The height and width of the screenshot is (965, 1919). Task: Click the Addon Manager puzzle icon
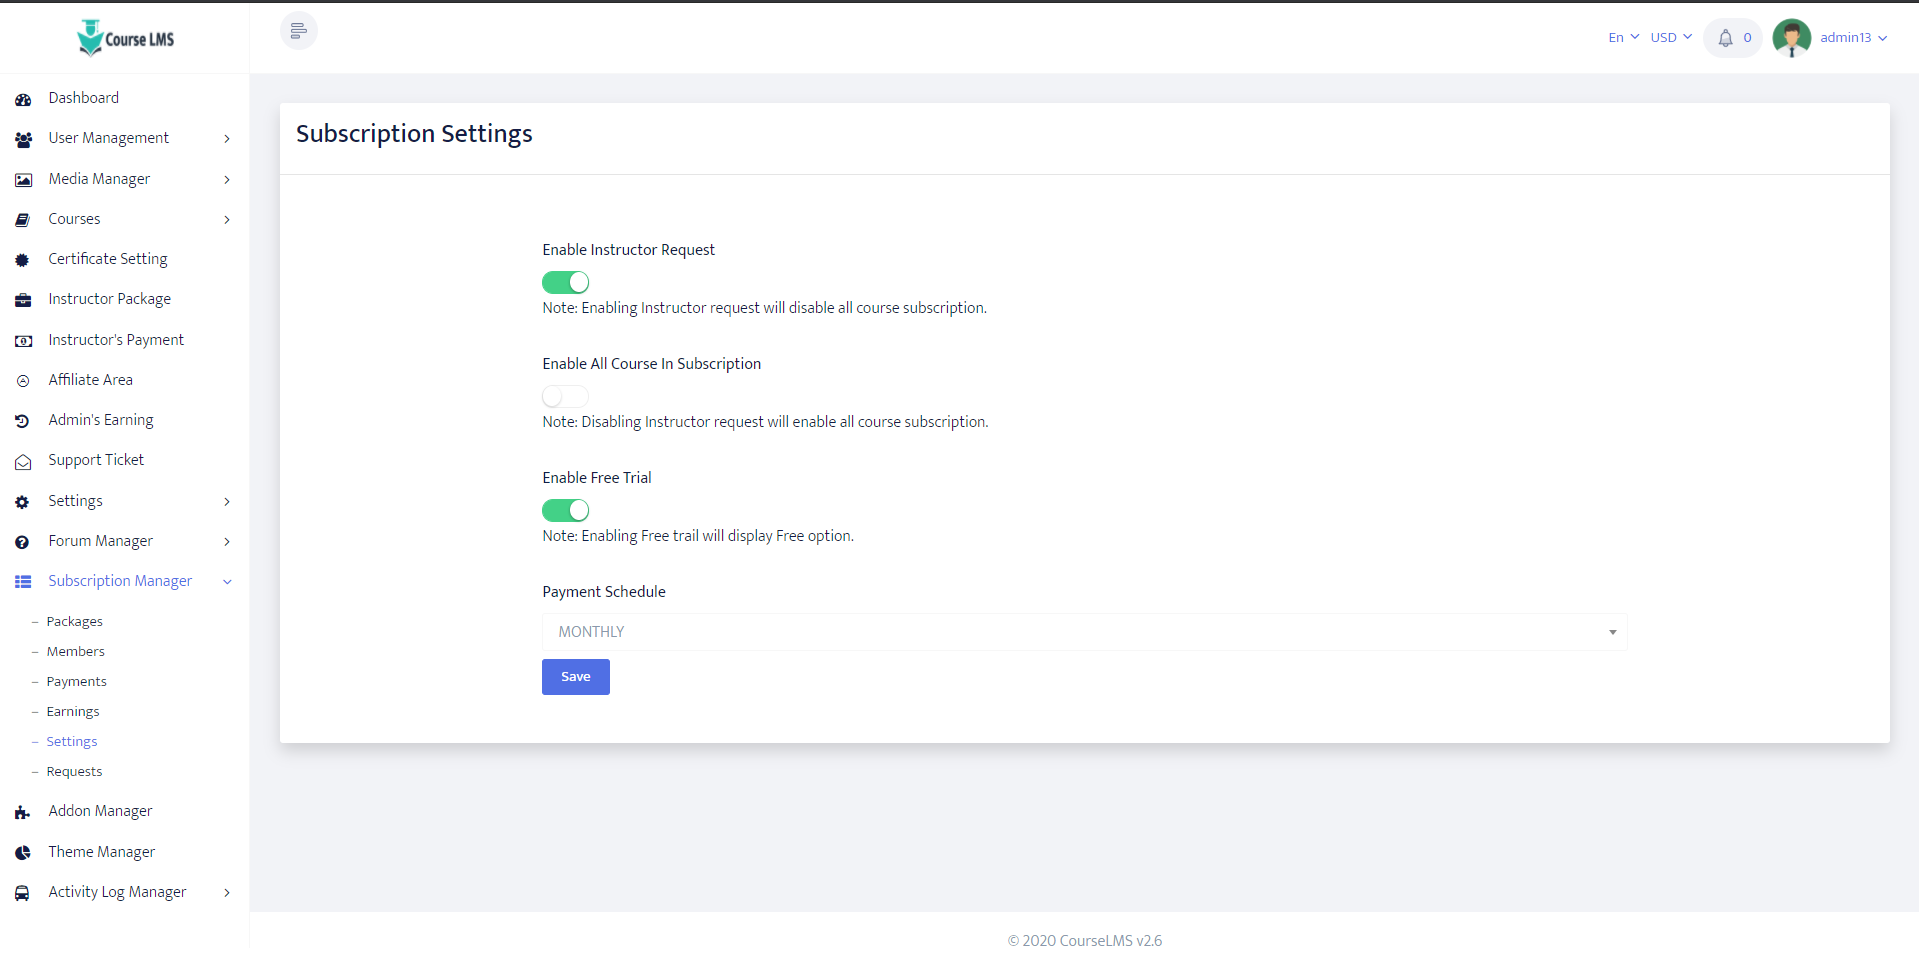pos(23,813)
